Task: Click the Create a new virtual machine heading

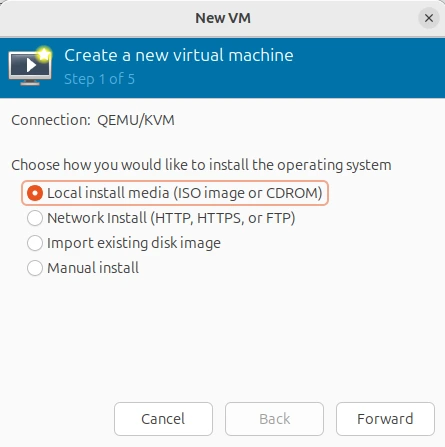Action: 179,55
